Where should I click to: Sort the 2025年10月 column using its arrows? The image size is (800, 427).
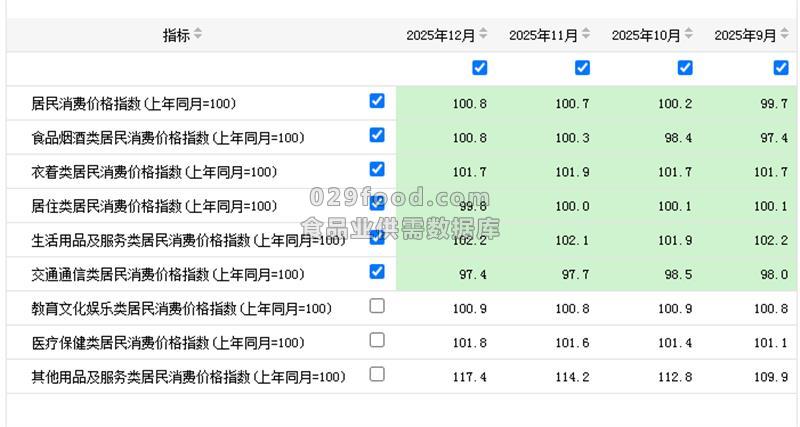689,35
